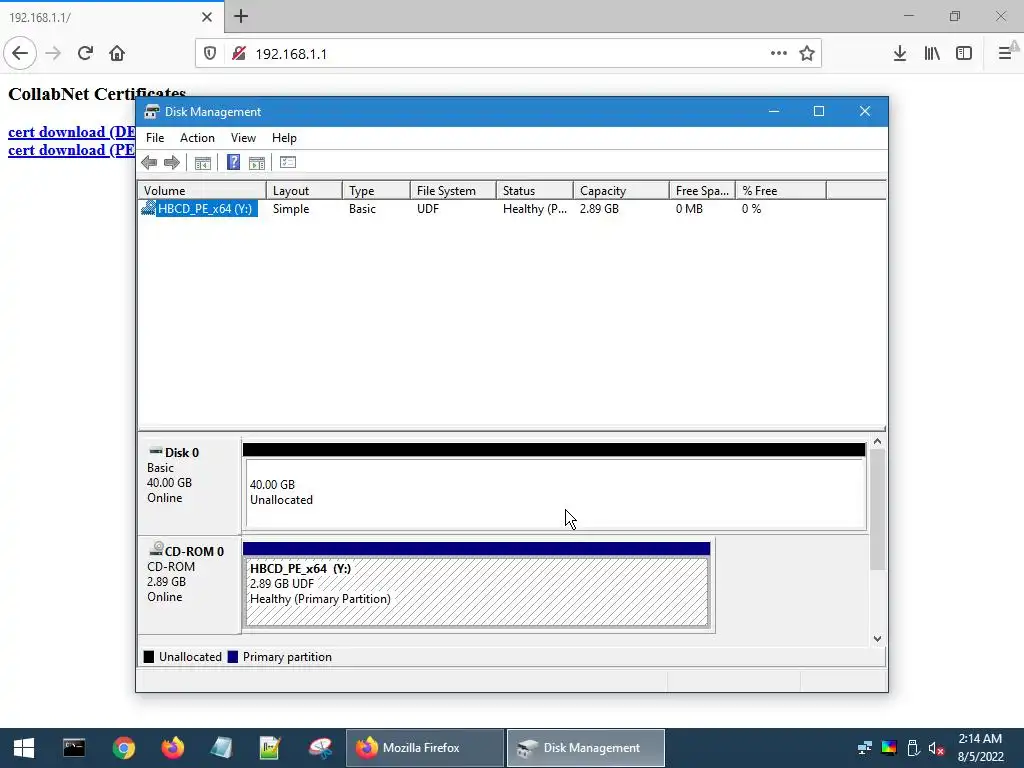Open the File menu

[x=155, y=138]
